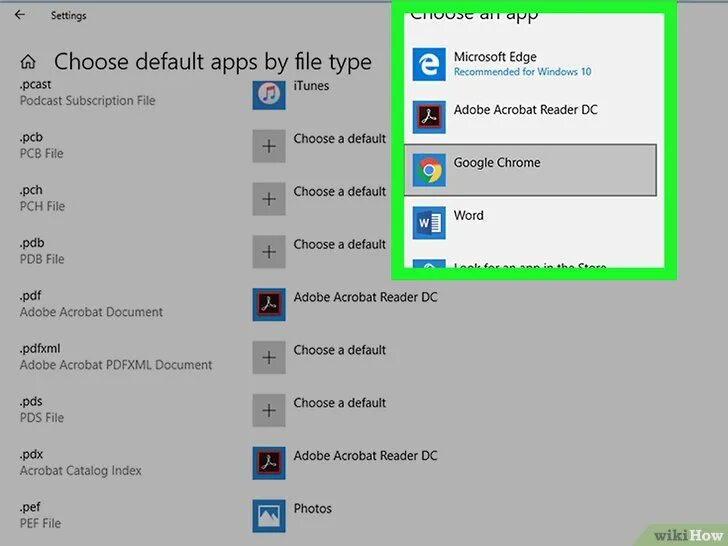The height and width of the screenshot is (546, 728).
Task: Click 'PDS File' description text
Action: [42, 418]
